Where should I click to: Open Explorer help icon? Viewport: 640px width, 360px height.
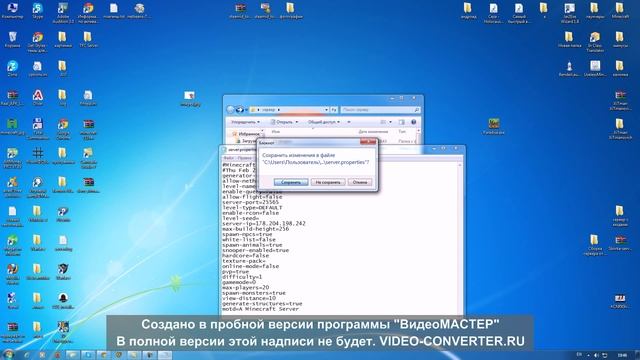(413, 122)
